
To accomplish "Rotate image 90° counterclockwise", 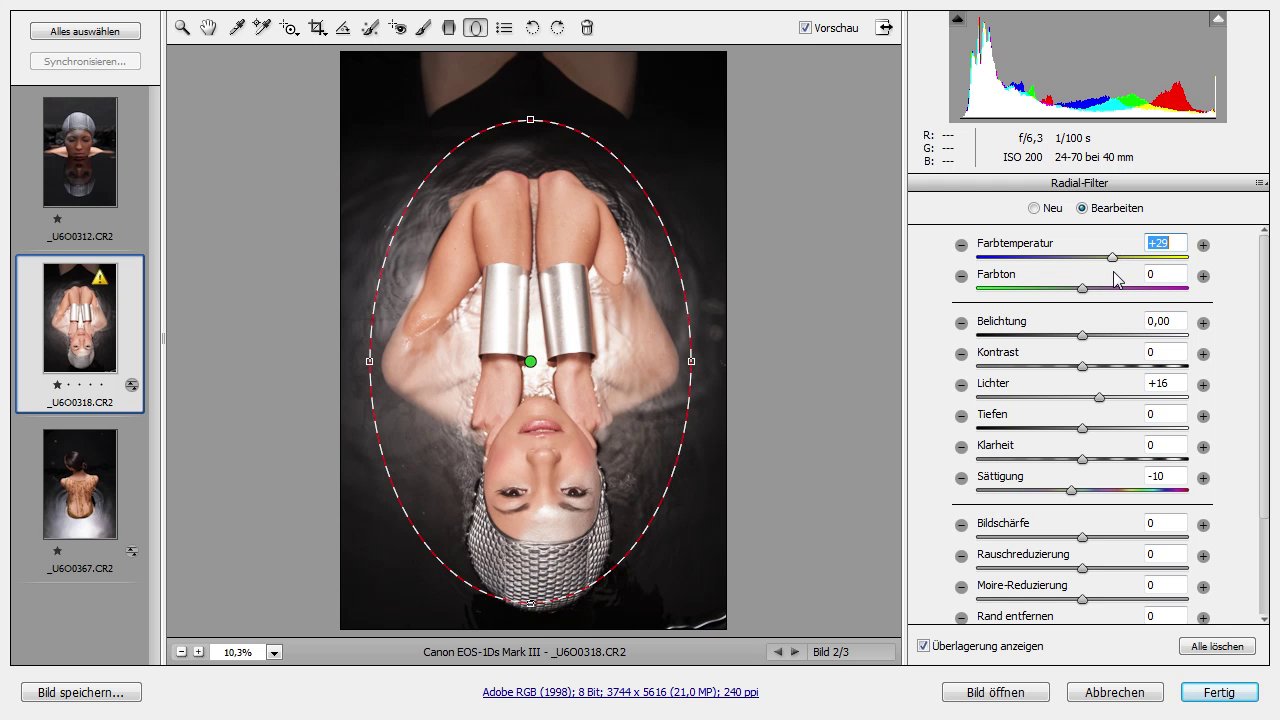I will click(x=533, y=28).
